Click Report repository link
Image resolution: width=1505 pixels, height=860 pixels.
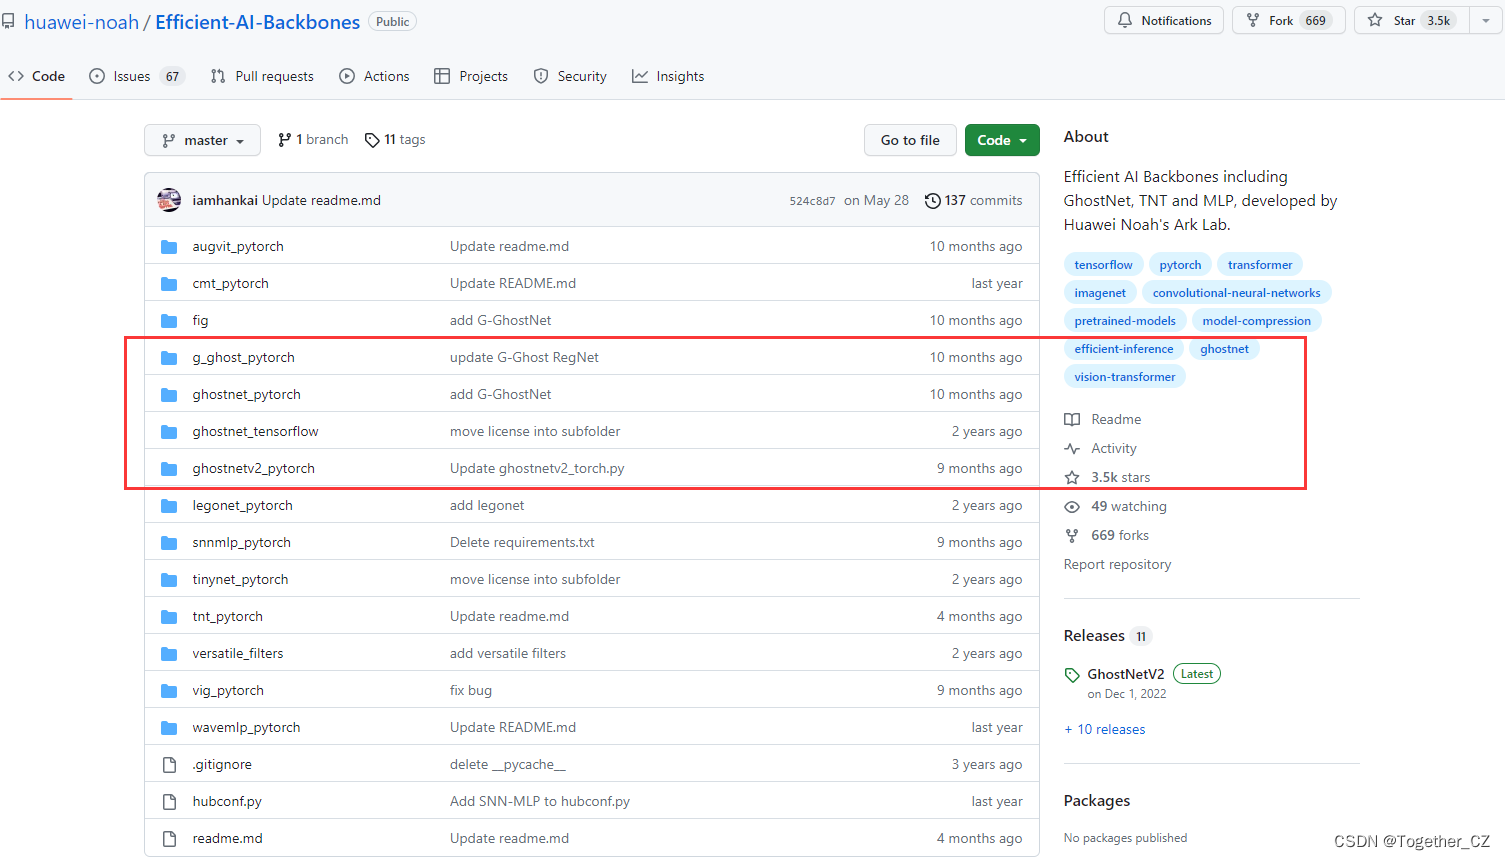coord(1117,565)
